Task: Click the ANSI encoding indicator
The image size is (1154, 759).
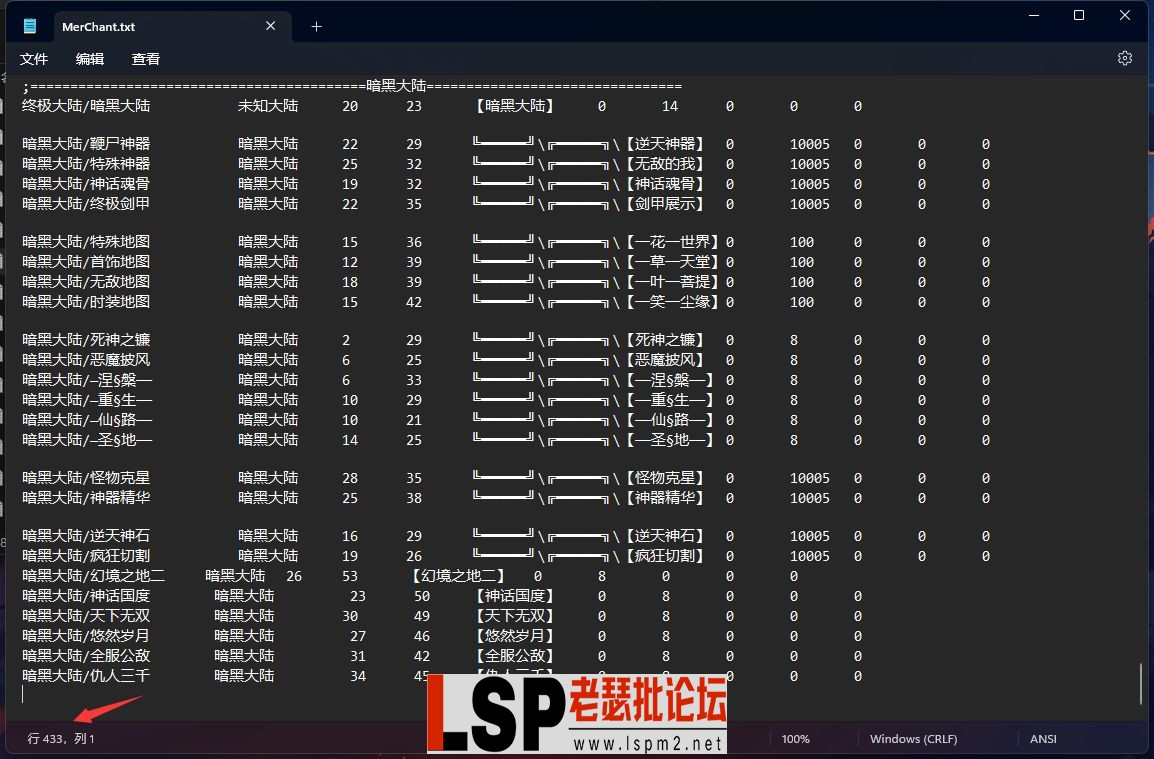Action: pos(1043,739)
